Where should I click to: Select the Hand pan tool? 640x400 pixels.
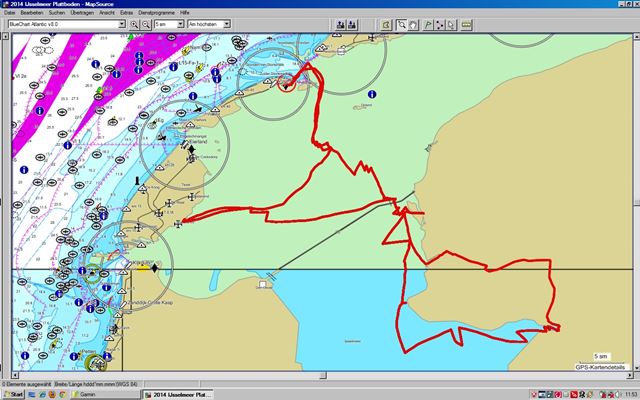[x=413, y=25]
